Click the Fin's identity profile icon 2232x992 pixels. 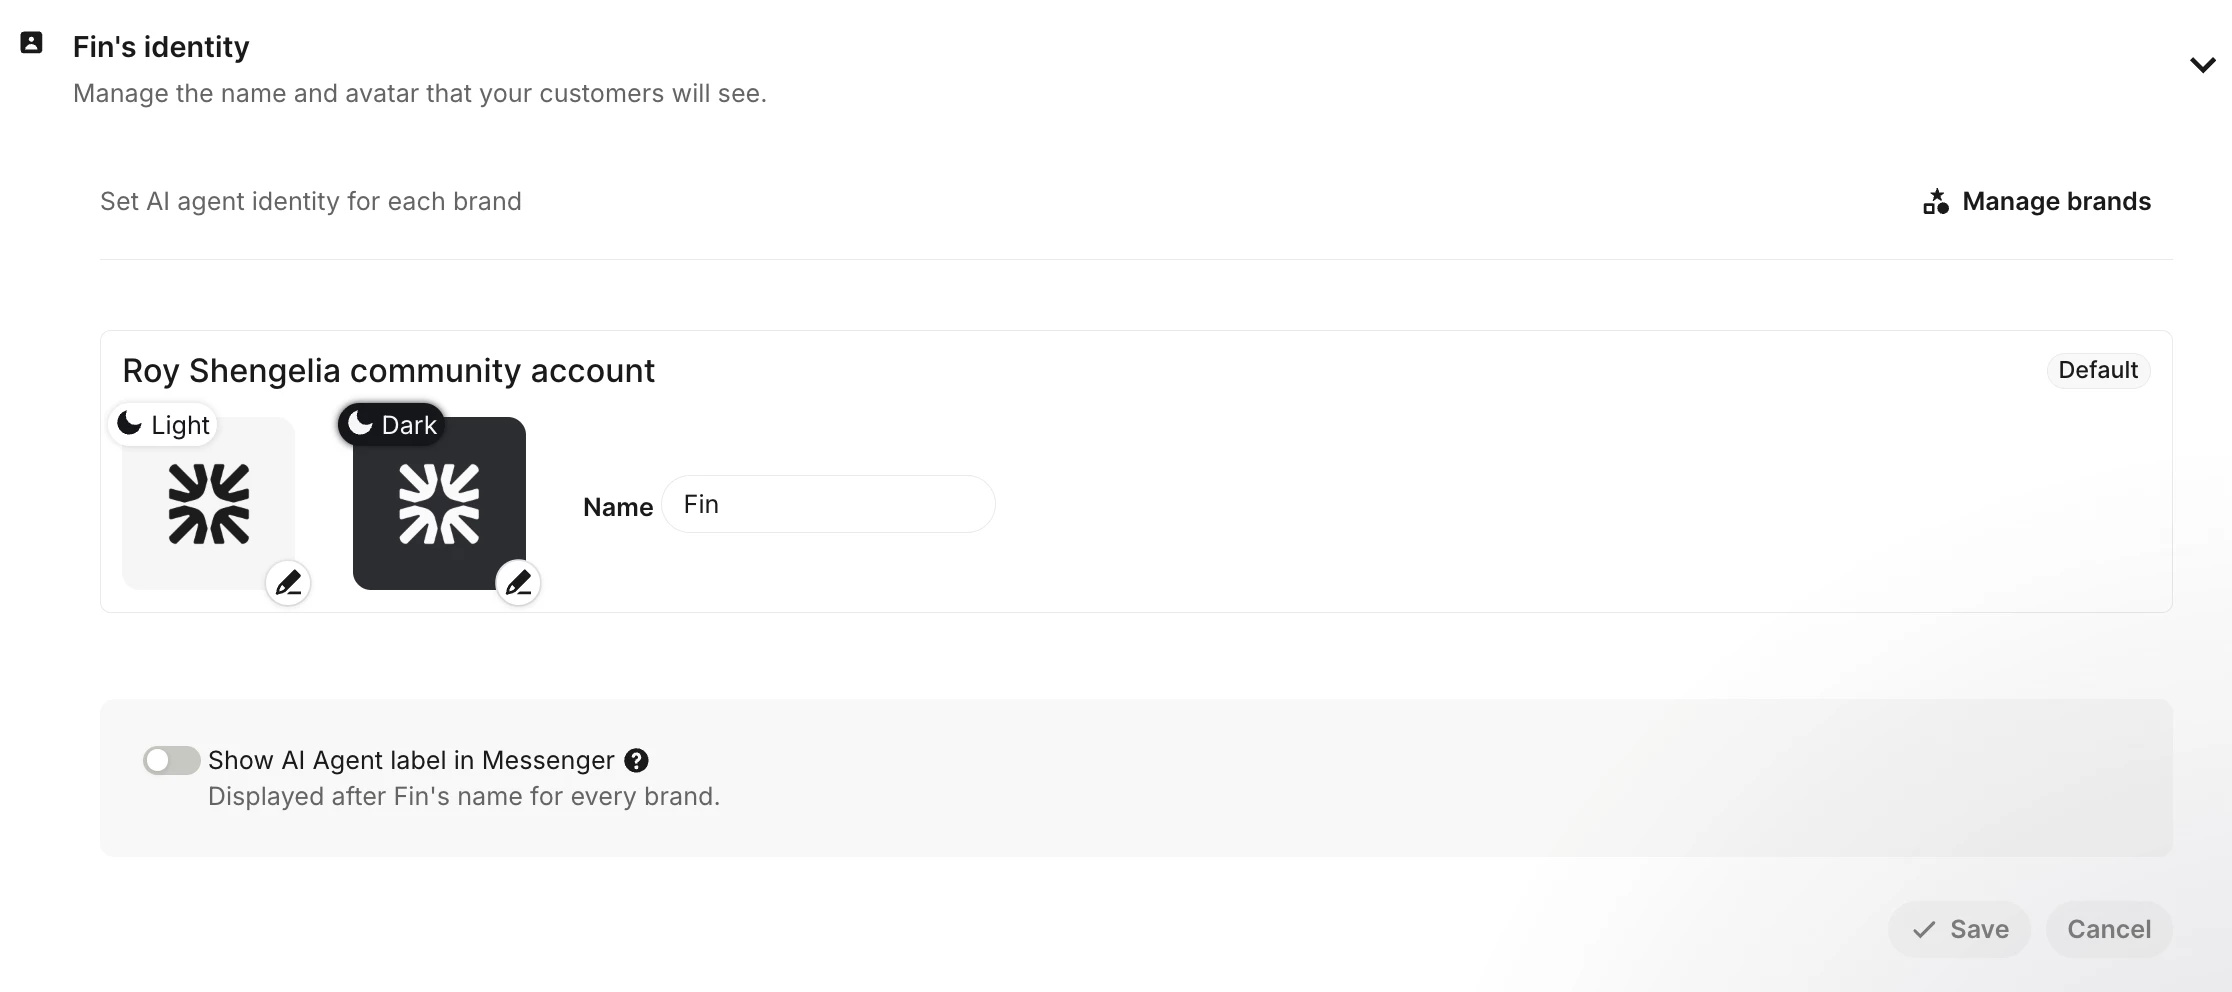31,42
